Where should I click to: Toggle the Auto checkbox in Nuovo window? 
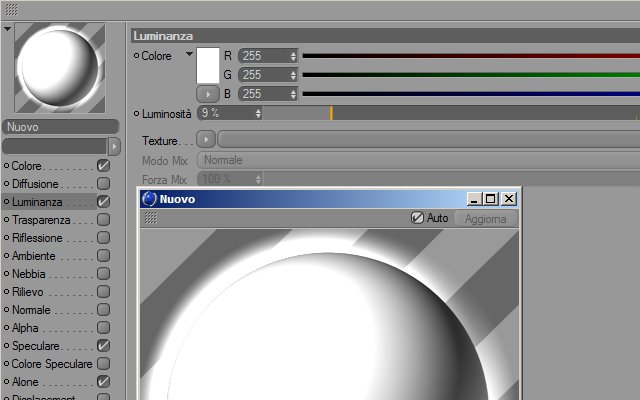pos(417,218)
